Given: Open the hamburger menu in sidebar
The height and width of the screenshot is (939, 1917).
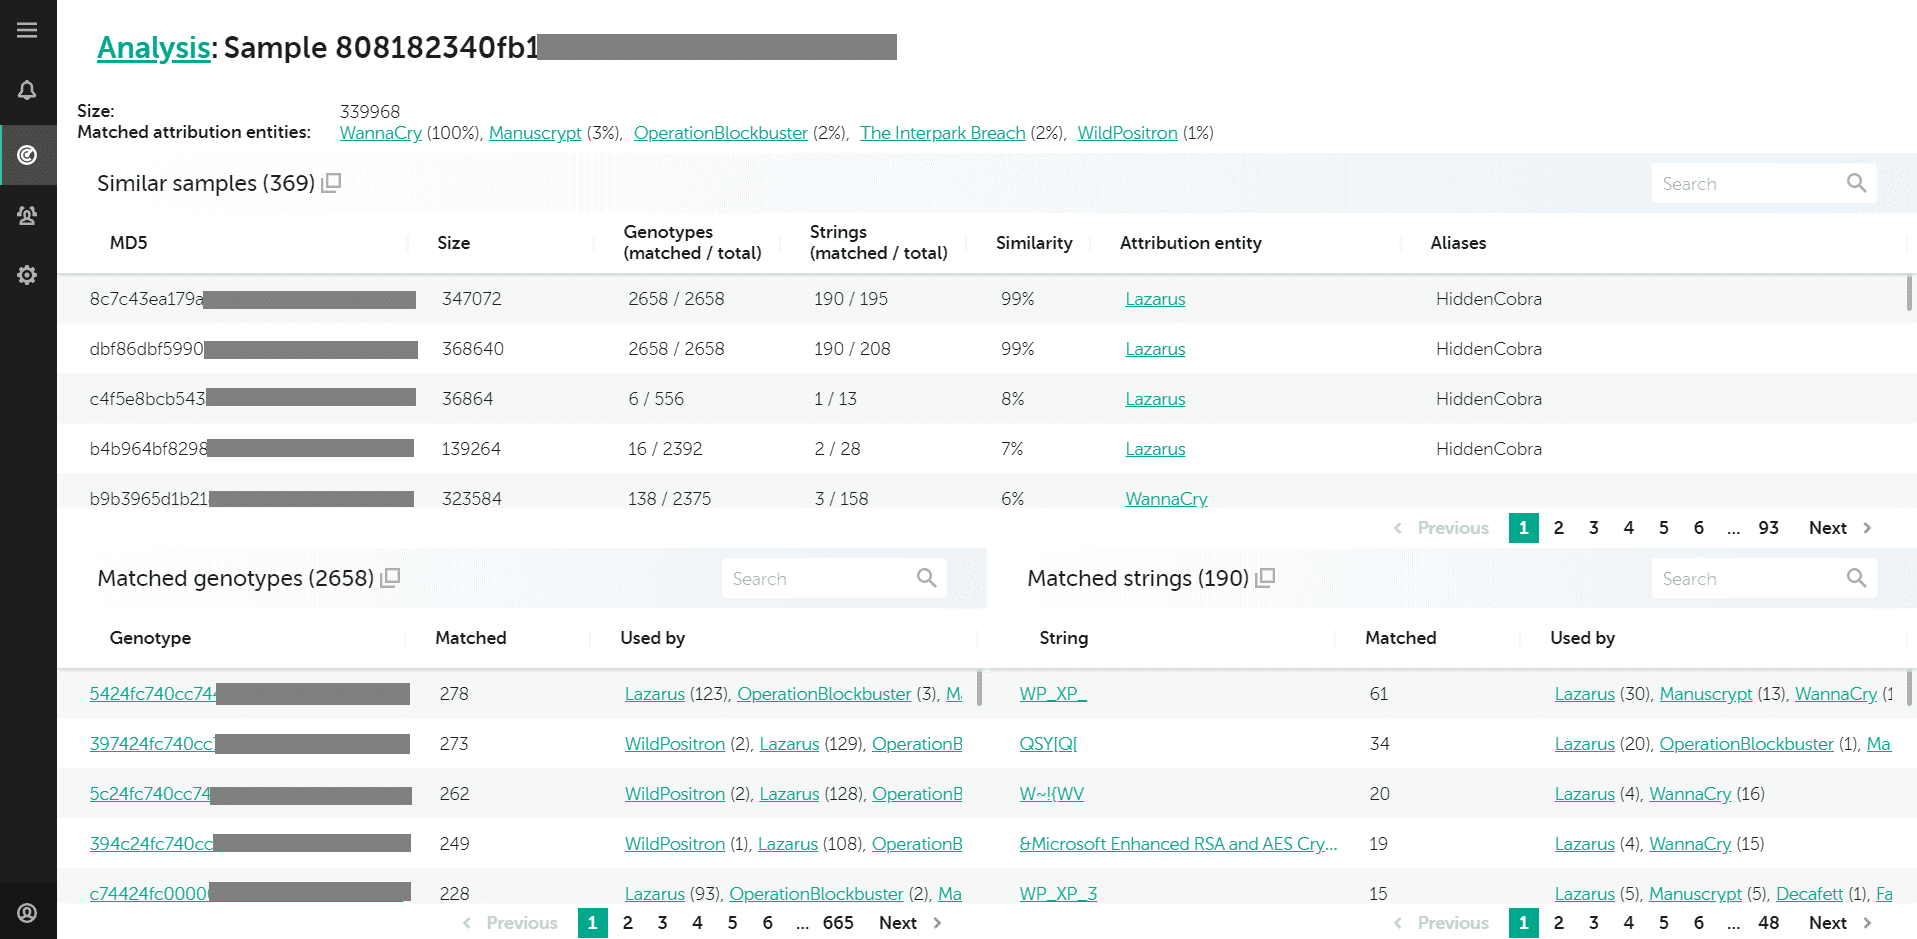Looking at the screenshot, I should coord(27,30).
